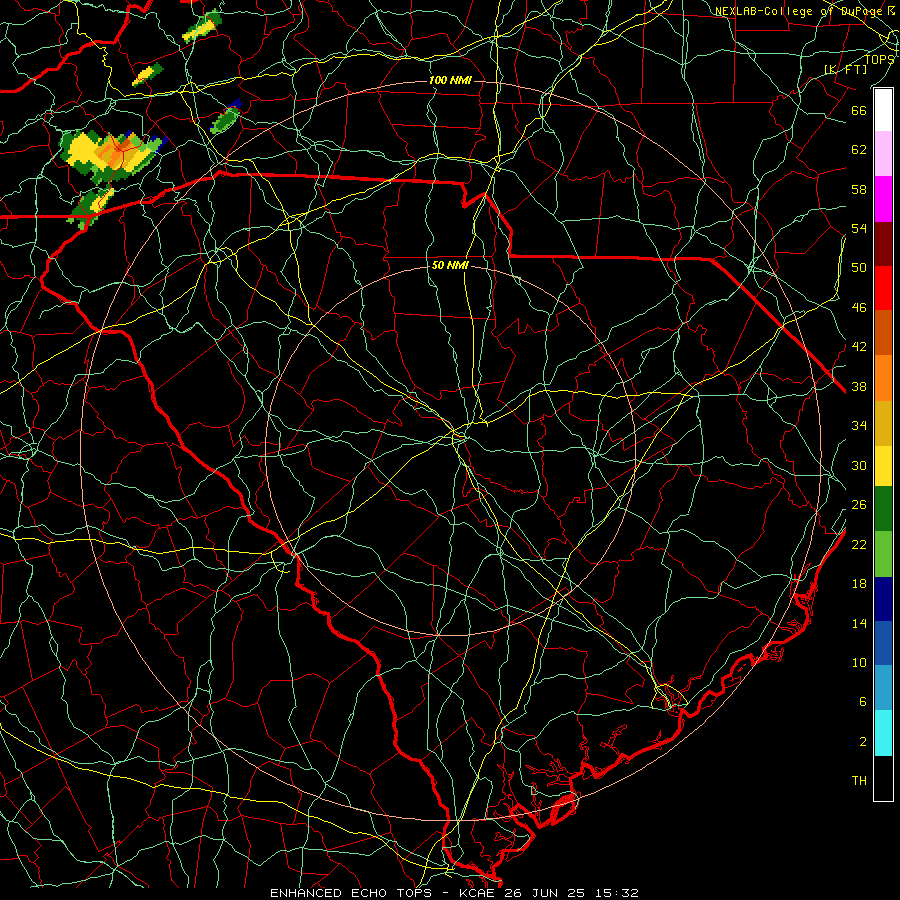This screenshot has width=900, height=900.
Task: Click the legend value 34
Action: click(x=859, y=426)
